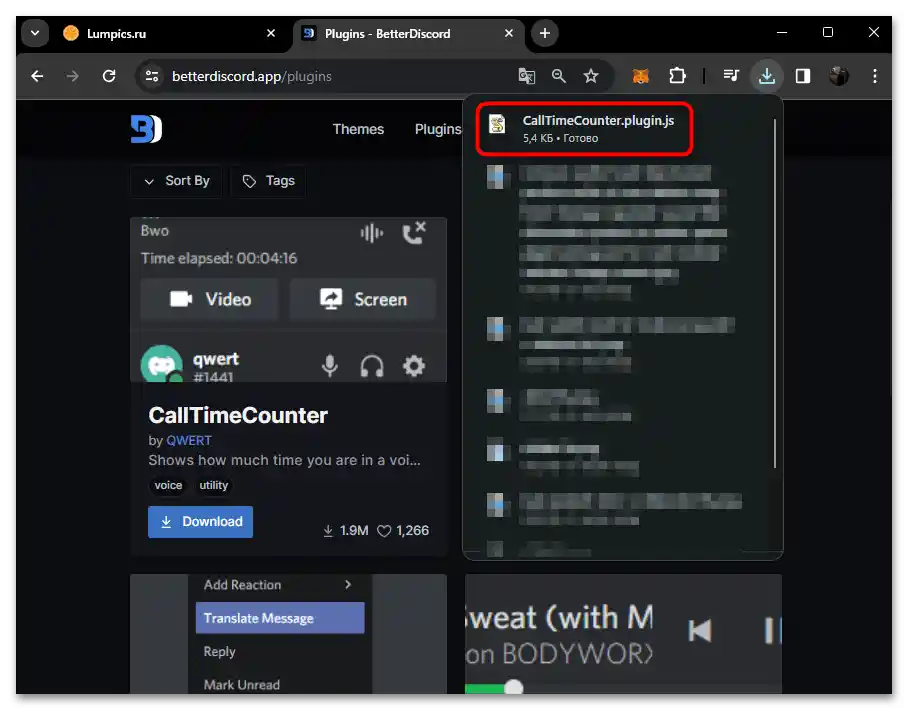908x710 pixels.
Task: Open downloaded CallTimeCounter.plugin.js file
Action: point(584,129)
